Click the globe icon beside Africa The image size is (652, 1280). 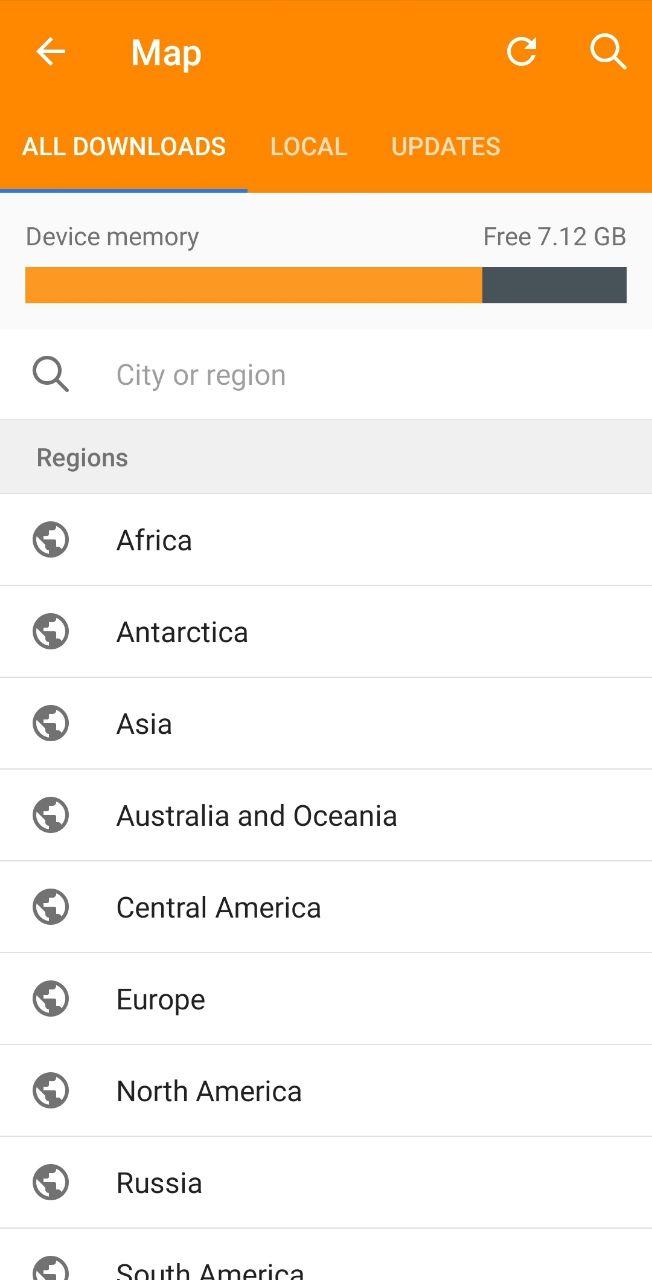click(x=51, y=540)
